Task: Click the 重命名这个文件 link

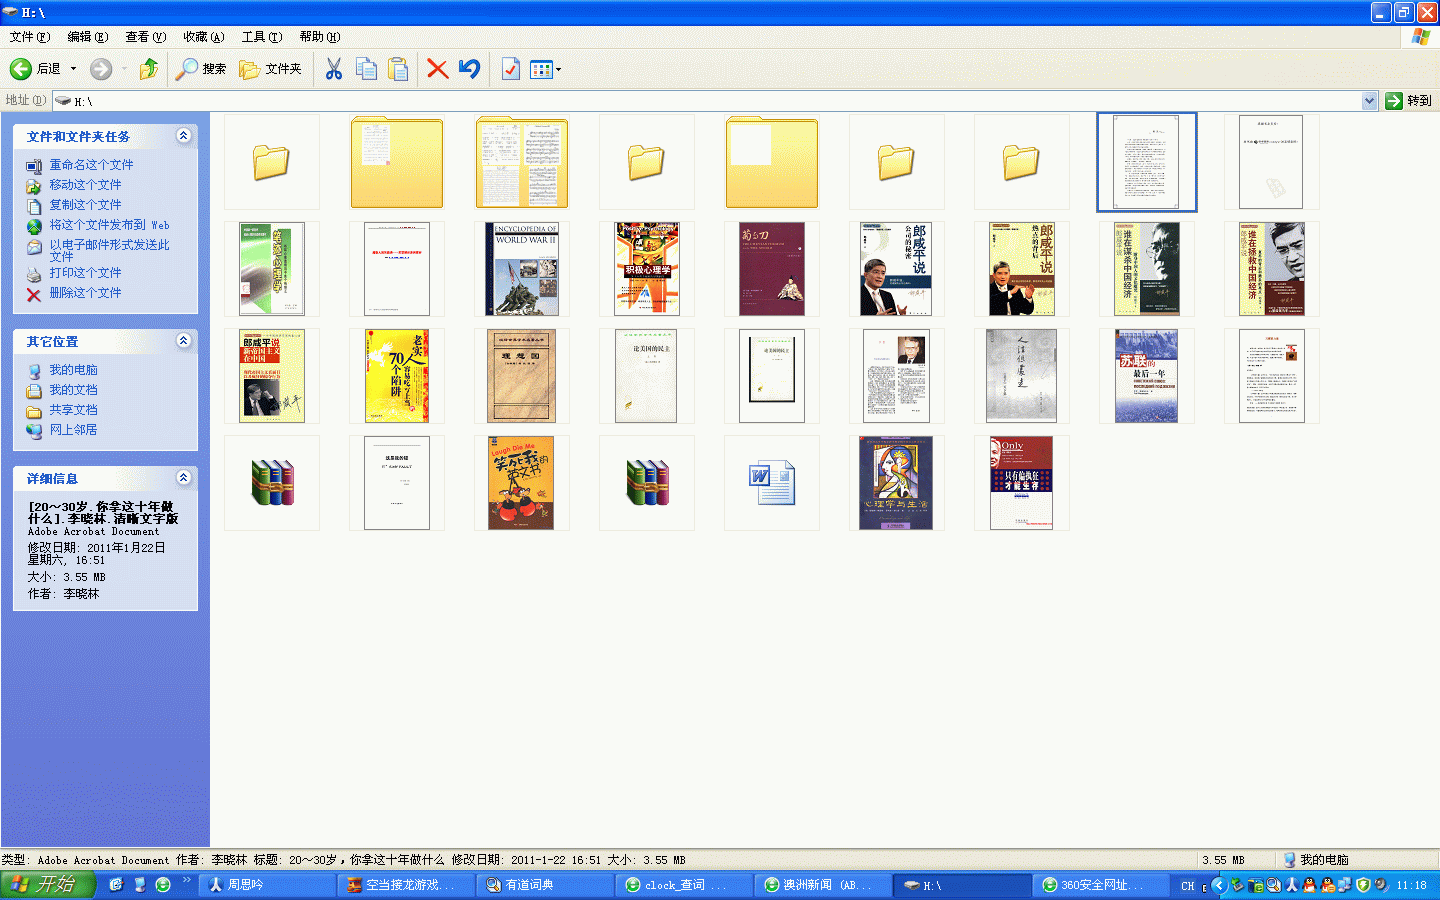Action: (91, 165)
